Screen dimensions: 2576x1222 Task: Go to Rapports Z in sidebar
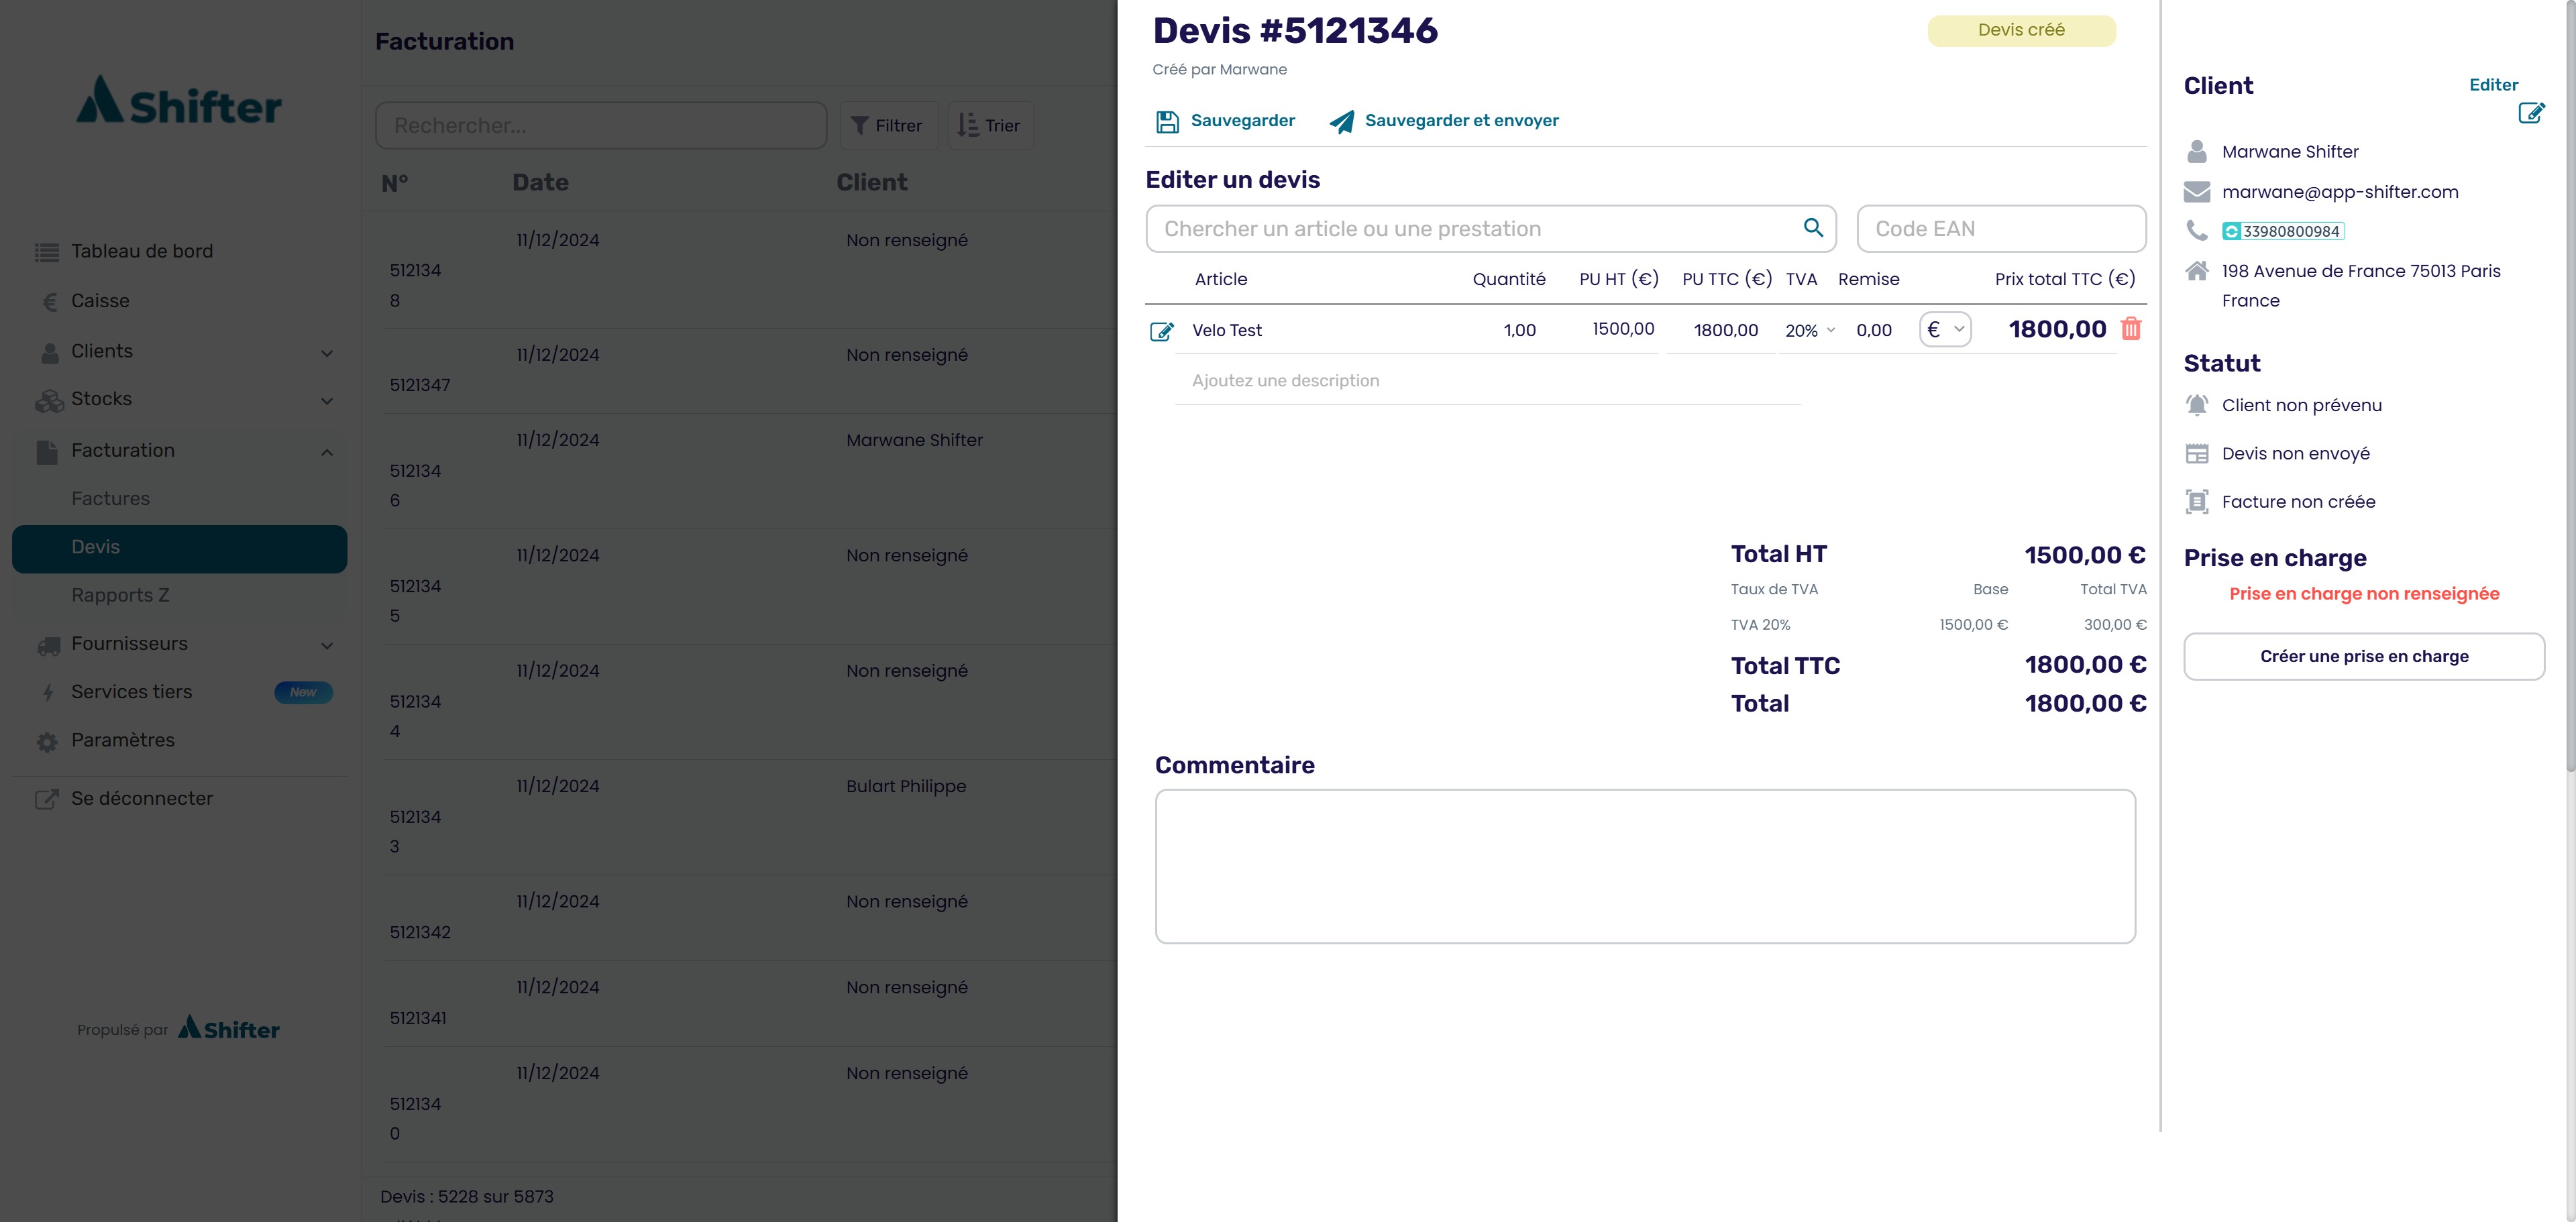[120, 595]
